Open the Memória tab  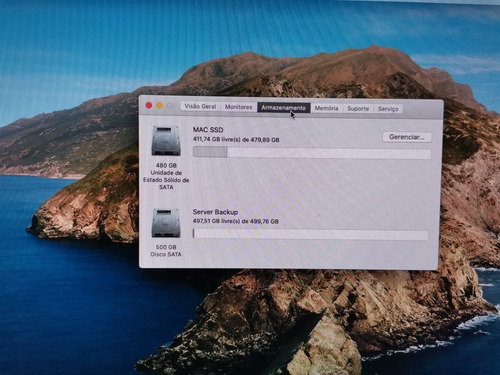[x=326, y=108]
